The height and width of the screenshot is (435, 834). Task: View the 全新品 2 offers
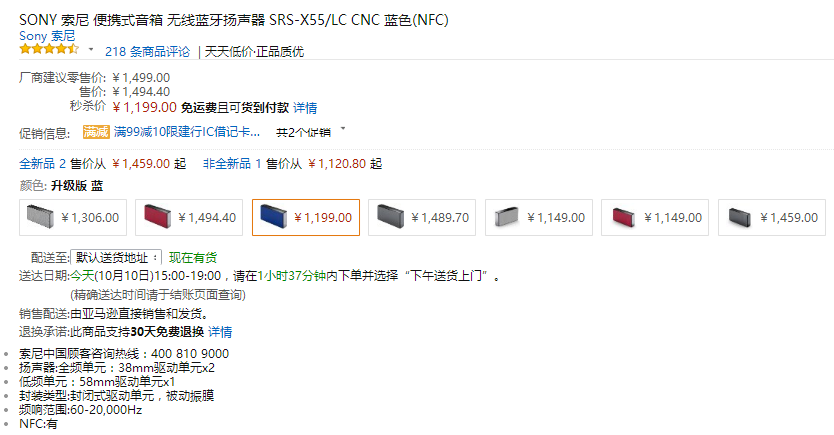[x=43, y=164]
